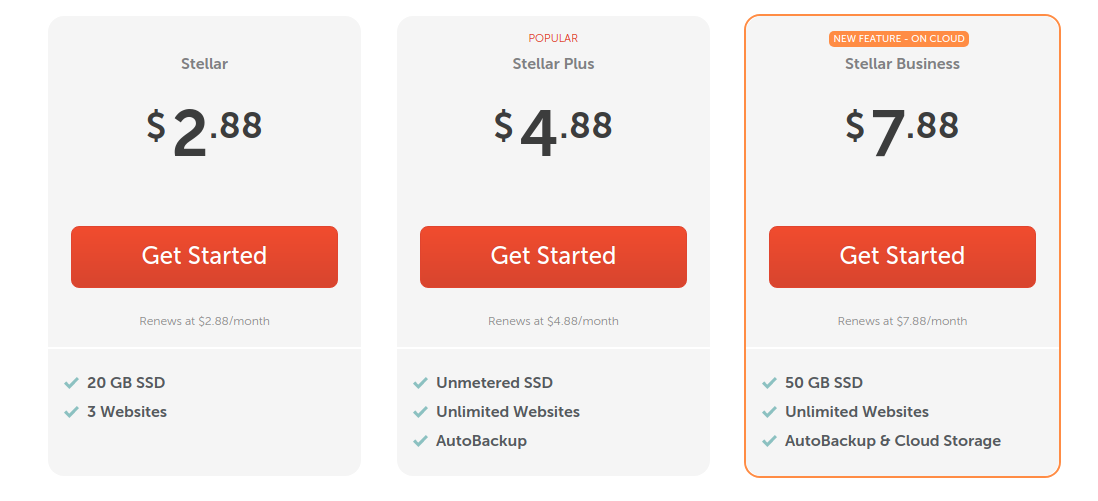Get started with the Stellar Plus plan

coord(553,256)
